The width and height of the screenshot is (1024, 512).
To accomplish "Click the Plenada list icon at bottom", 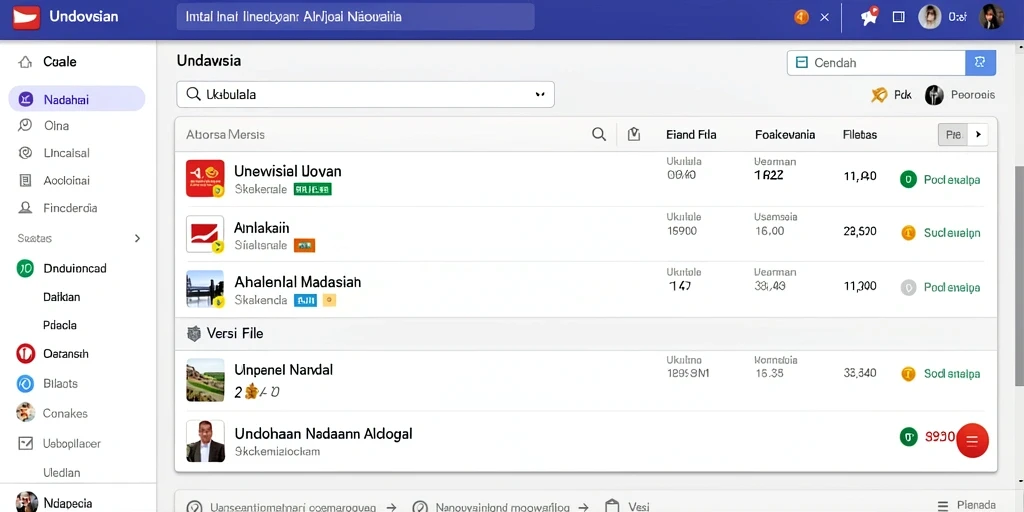I will [942, 505].
